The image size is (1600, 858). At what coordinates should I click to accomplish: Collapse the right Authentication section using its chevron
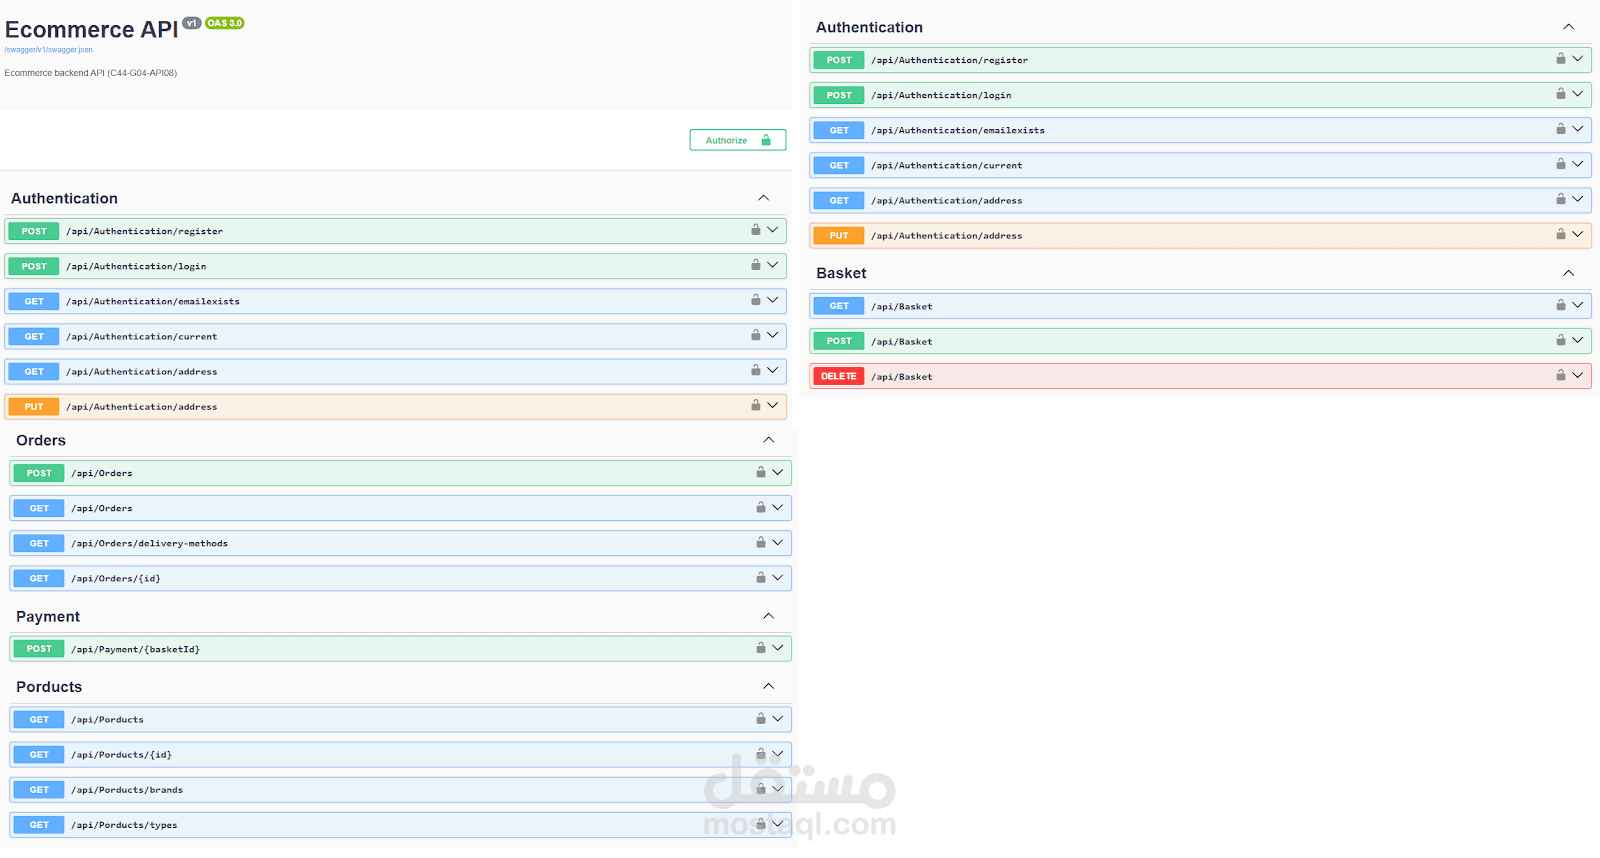coord(1568,27)
